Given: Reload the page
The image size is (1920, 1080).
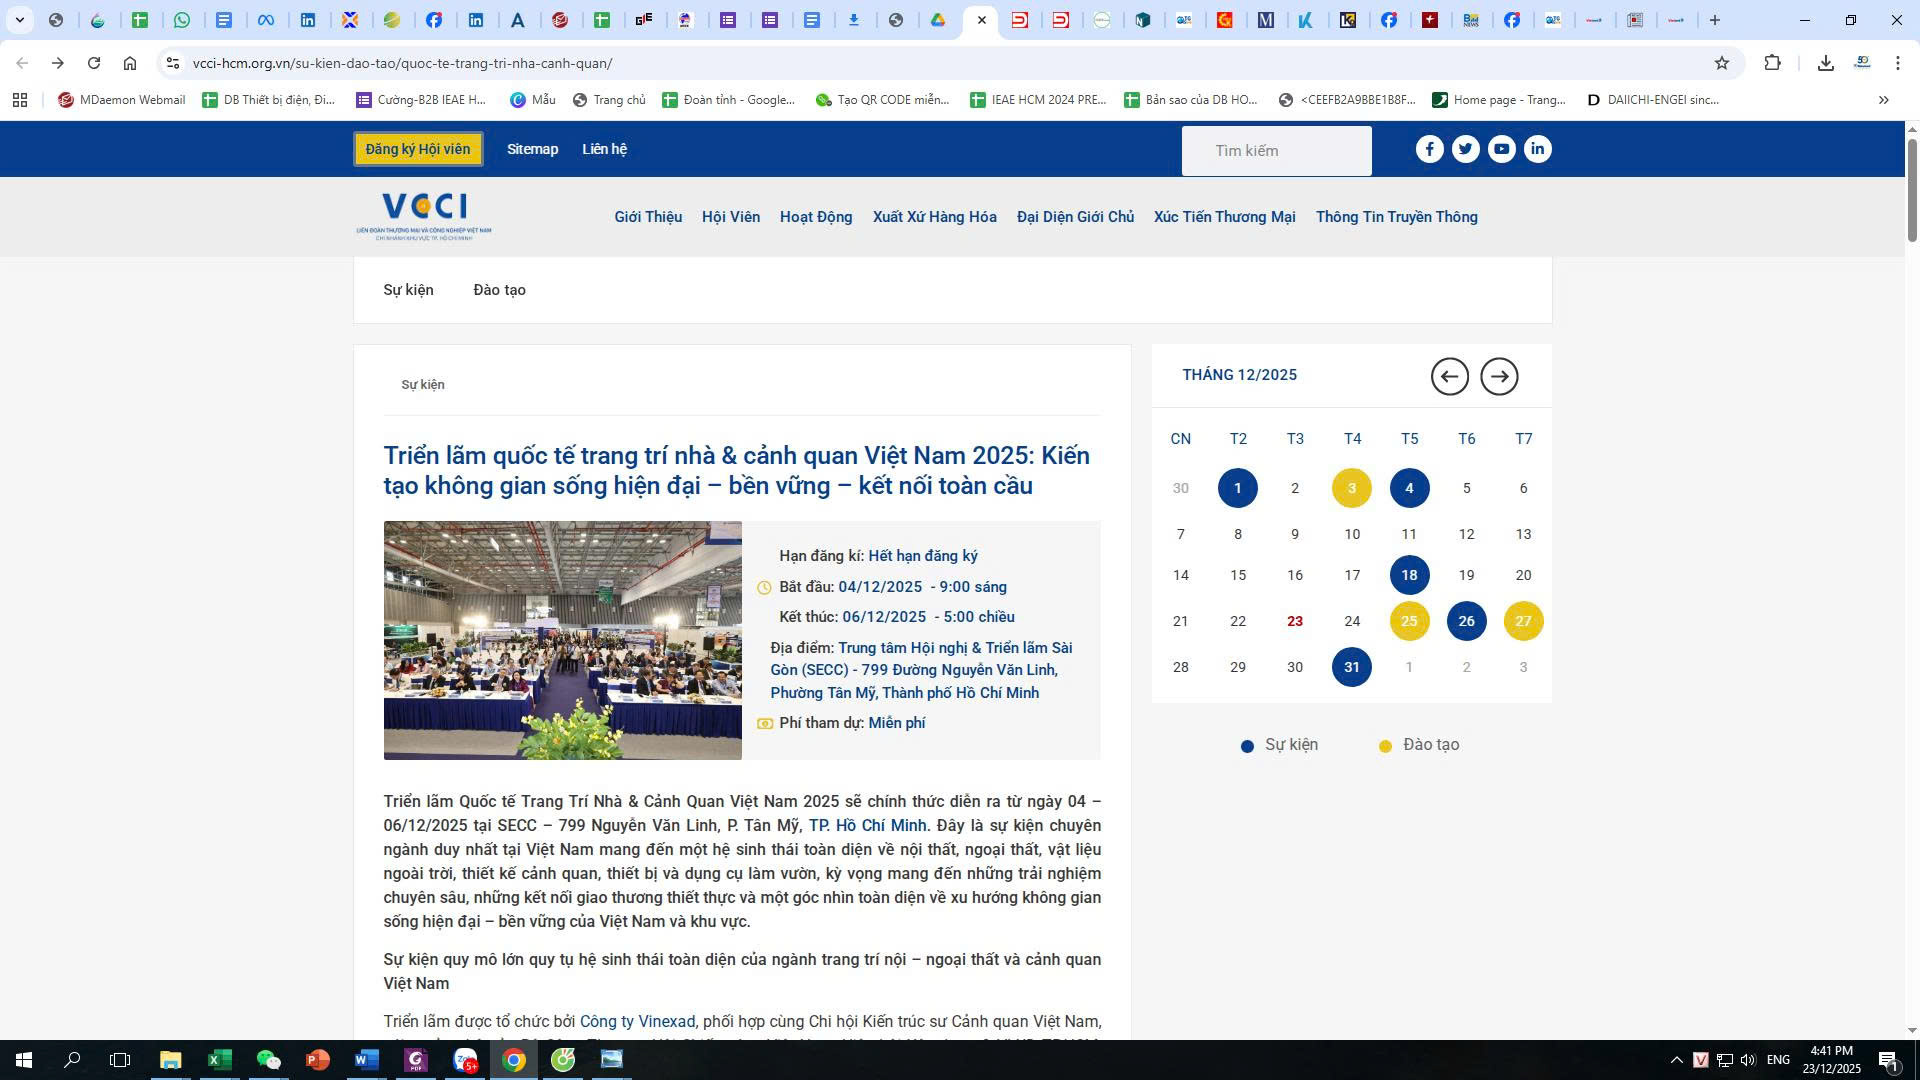Looking at the screenshot, I should (x=94, y=63).
